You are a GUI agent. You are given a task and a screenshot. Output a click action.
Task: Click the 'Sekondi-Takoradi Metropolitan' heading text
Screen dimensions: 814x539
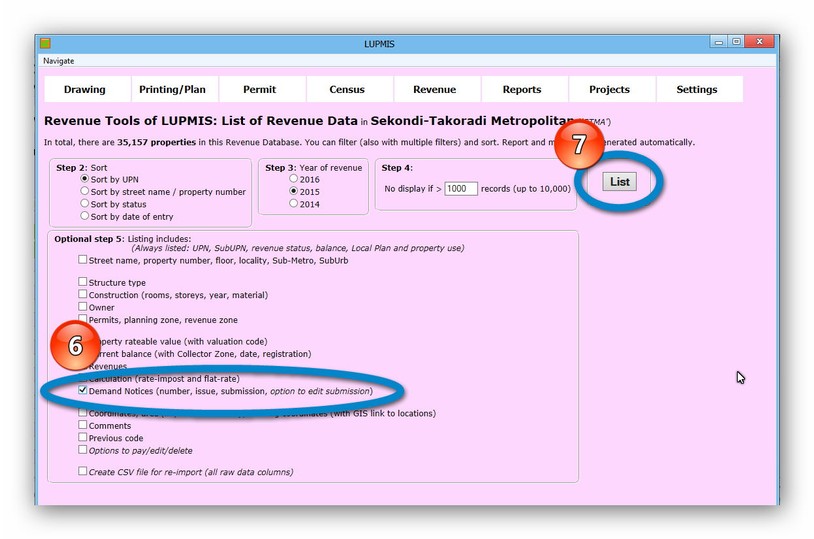472,121
